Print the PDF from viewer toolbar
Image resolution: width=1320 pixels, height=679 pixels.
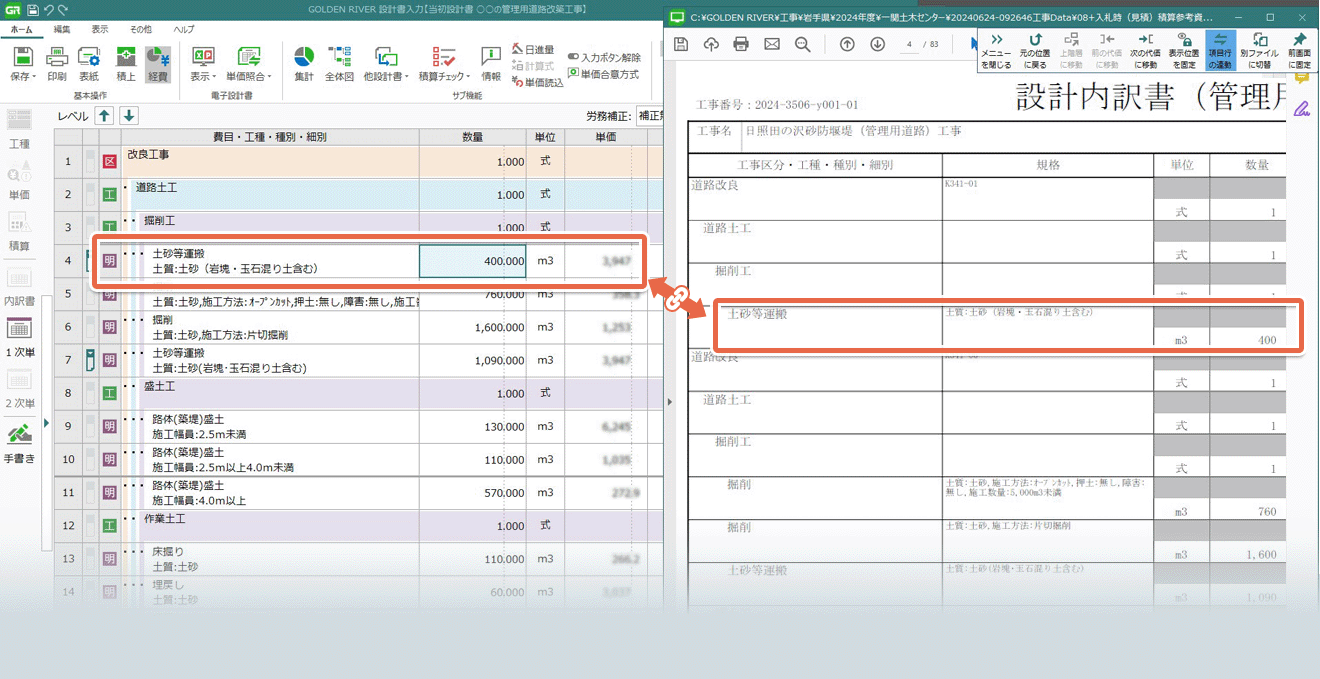point(741,44)
